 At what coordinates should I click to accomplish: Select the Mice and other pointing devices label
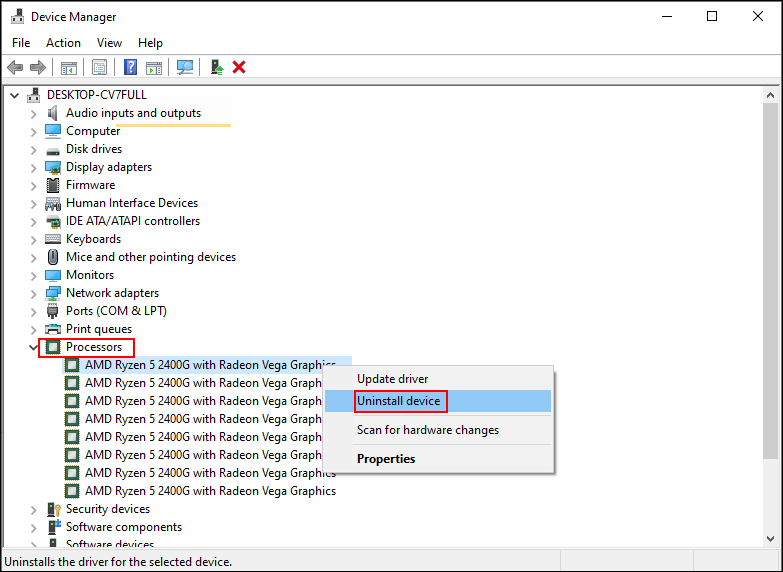pyautogui.click(x=151, y=257)
